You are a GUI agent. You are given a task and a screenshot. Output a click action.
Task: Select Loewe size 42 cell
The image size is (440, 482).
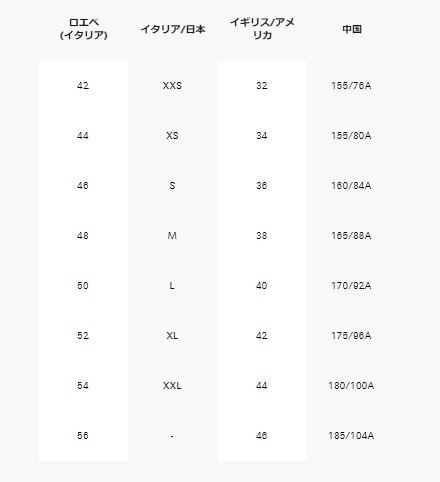point(83,86)
